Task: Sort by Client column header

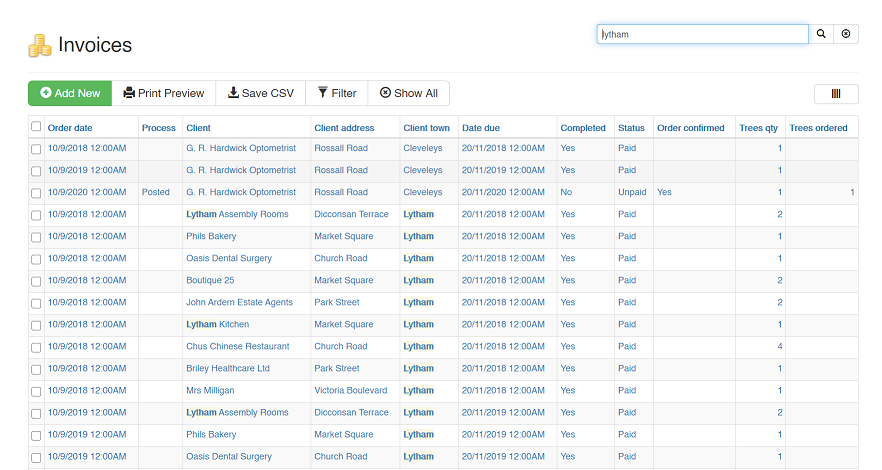Action: [x=199, y=128]
